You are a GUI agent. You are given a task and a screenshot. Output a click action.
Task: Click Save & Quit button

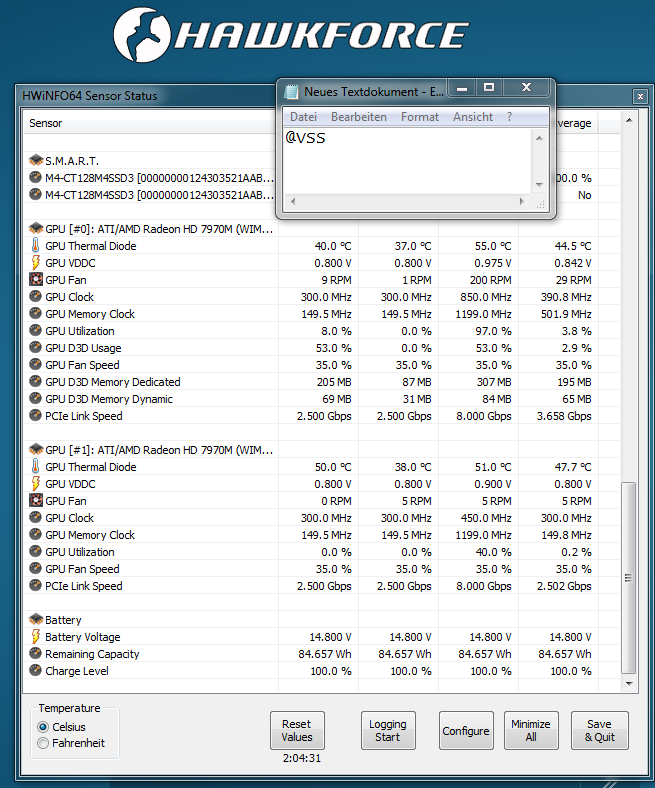tap(600, 731)
